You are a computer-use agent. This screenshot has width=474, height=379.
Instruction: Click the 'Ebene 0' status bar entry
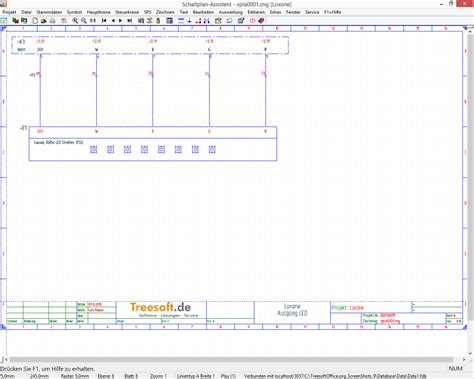(x=106, y=376)
